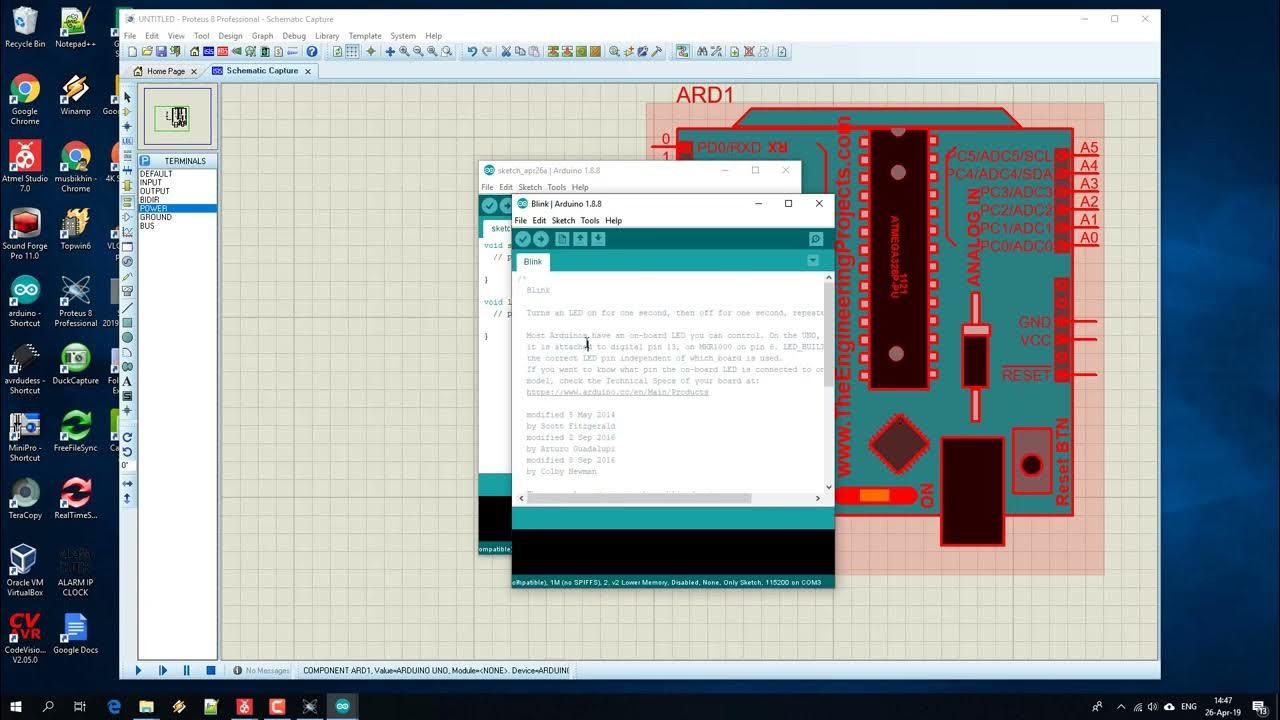Viewport: 1280px width, 720px height.
Task: Click Pause simulation button in Proteus
Action: (186, 670)
